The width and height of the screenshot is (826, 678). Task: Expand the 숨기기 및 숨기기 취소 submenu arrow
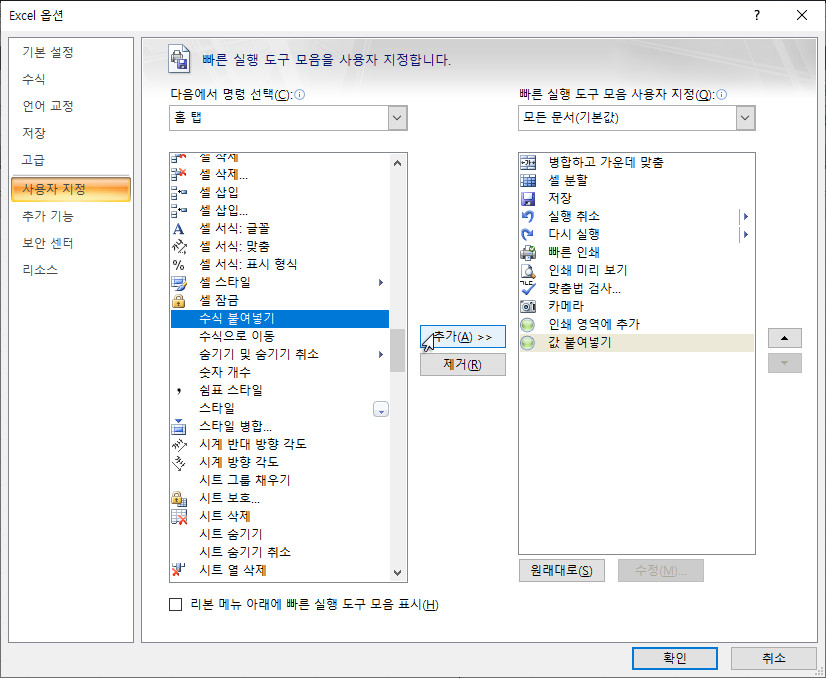point(381,355)
